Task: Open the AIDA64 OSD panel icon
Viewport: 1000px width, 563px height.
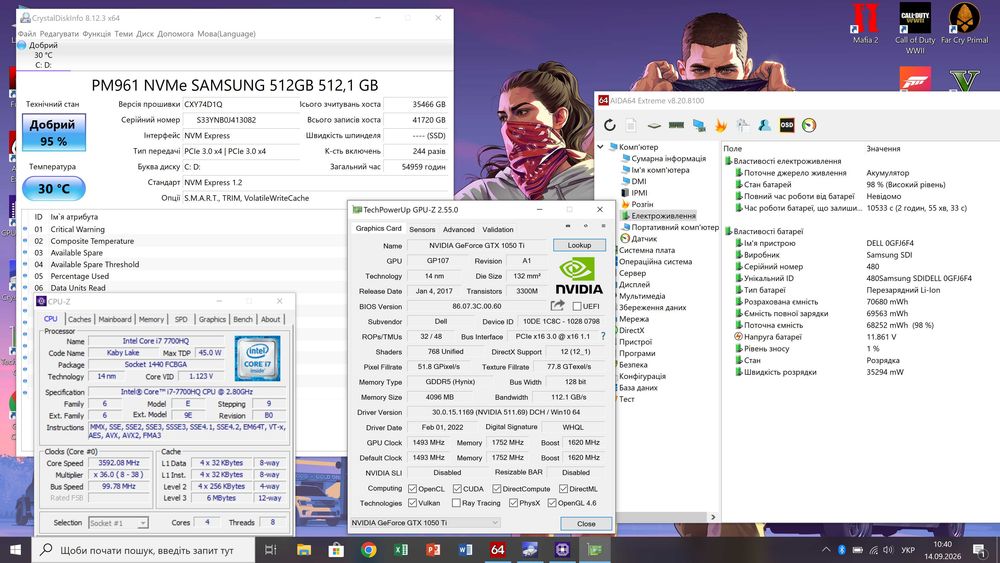Action: click(787, 126)
